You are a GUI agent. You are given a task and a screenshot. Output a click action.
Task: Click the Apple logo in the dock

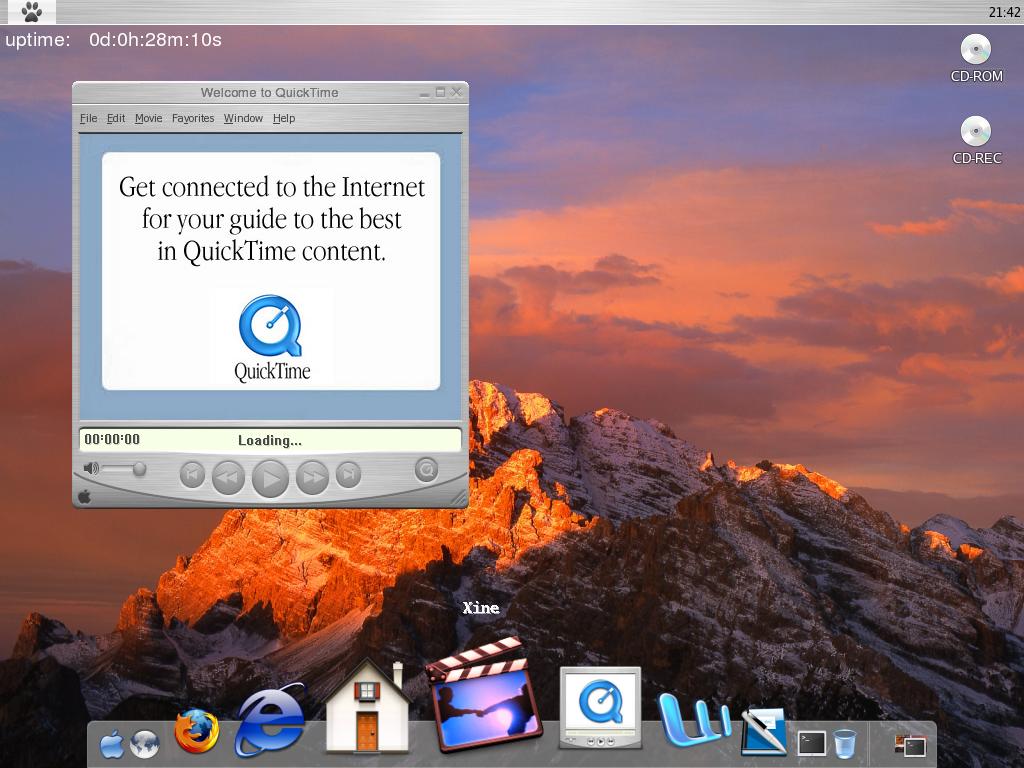[x=112, y=744]
